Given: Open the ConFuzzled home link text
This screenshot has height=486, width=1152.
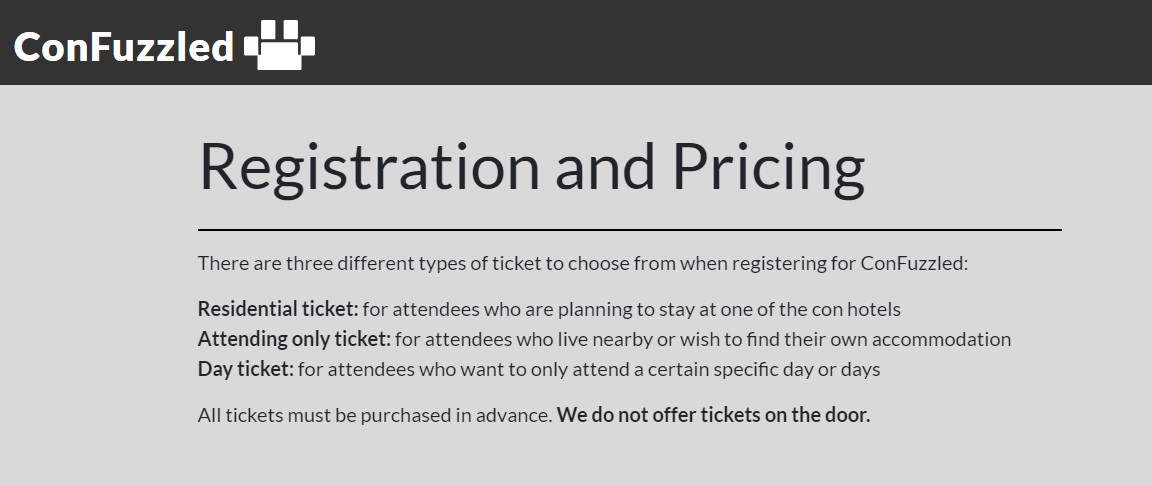Looking at the screenshot, I should tap(123, 46).
